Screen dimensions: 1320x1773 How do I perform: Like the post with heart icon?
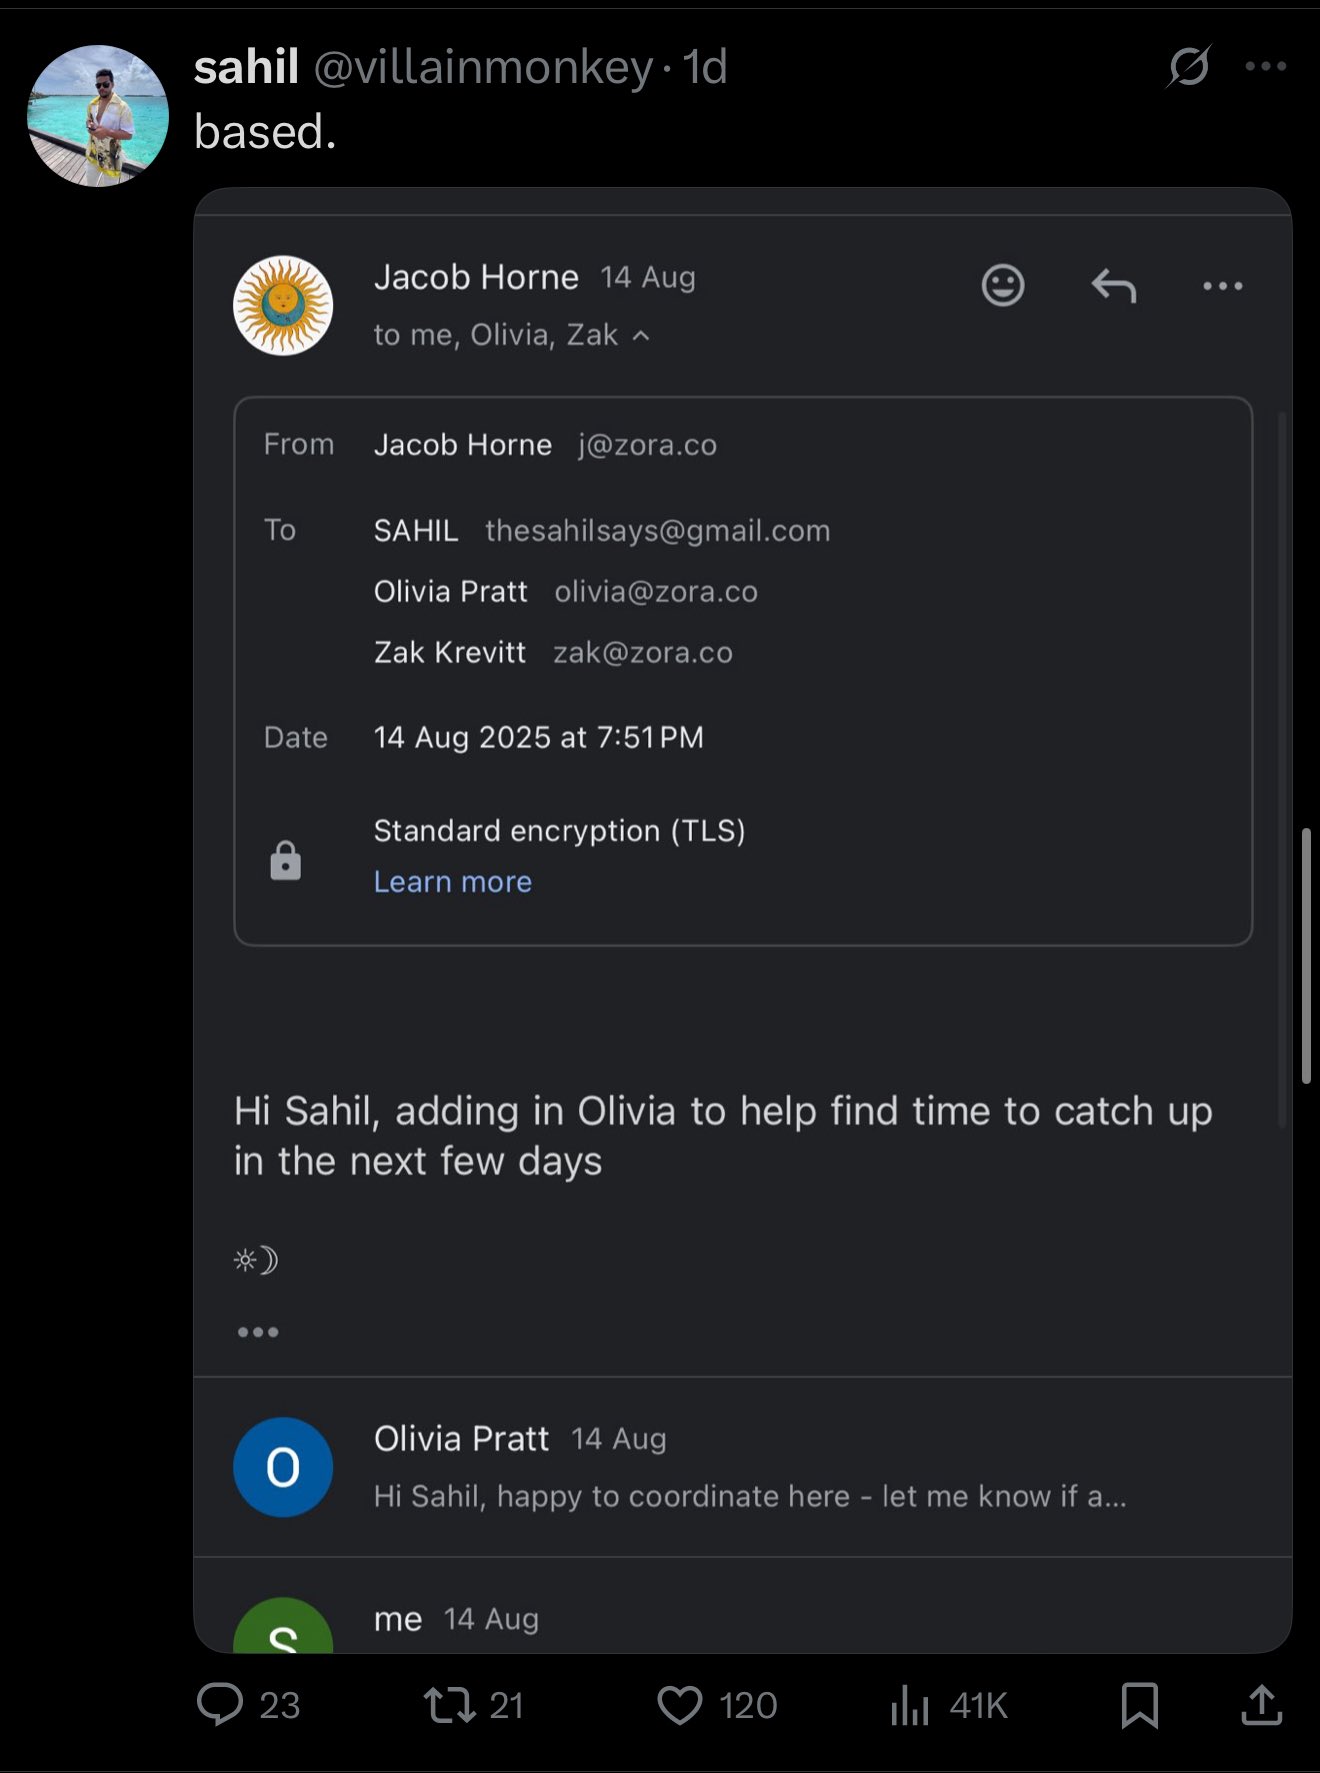680,1704
